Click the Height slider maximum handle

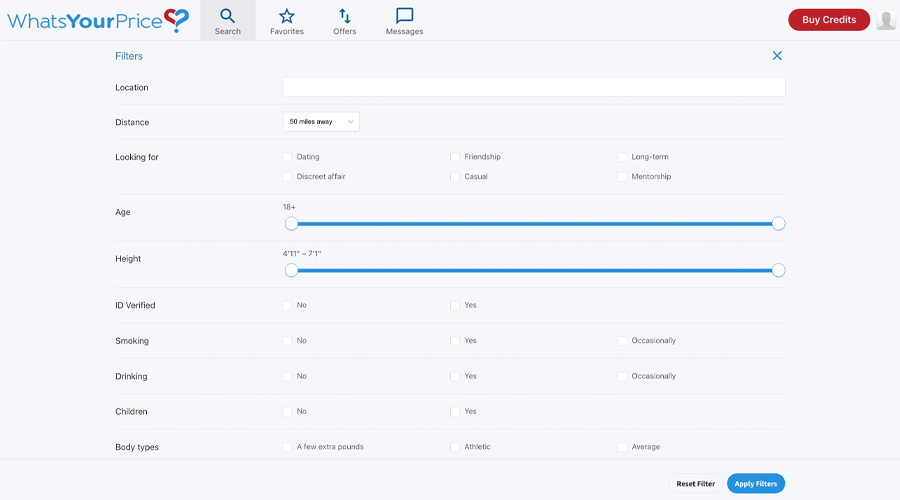tap(778, 270)
